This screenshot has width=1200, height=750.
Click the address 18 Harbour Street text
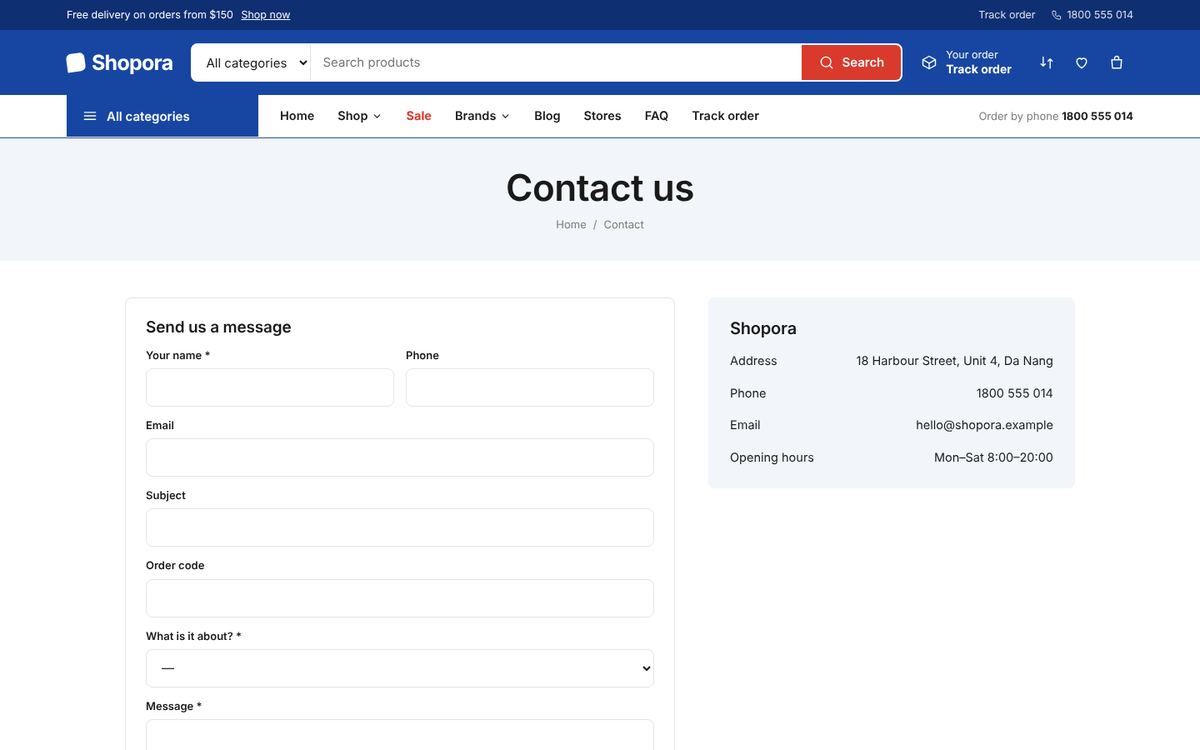coord(954,361)
